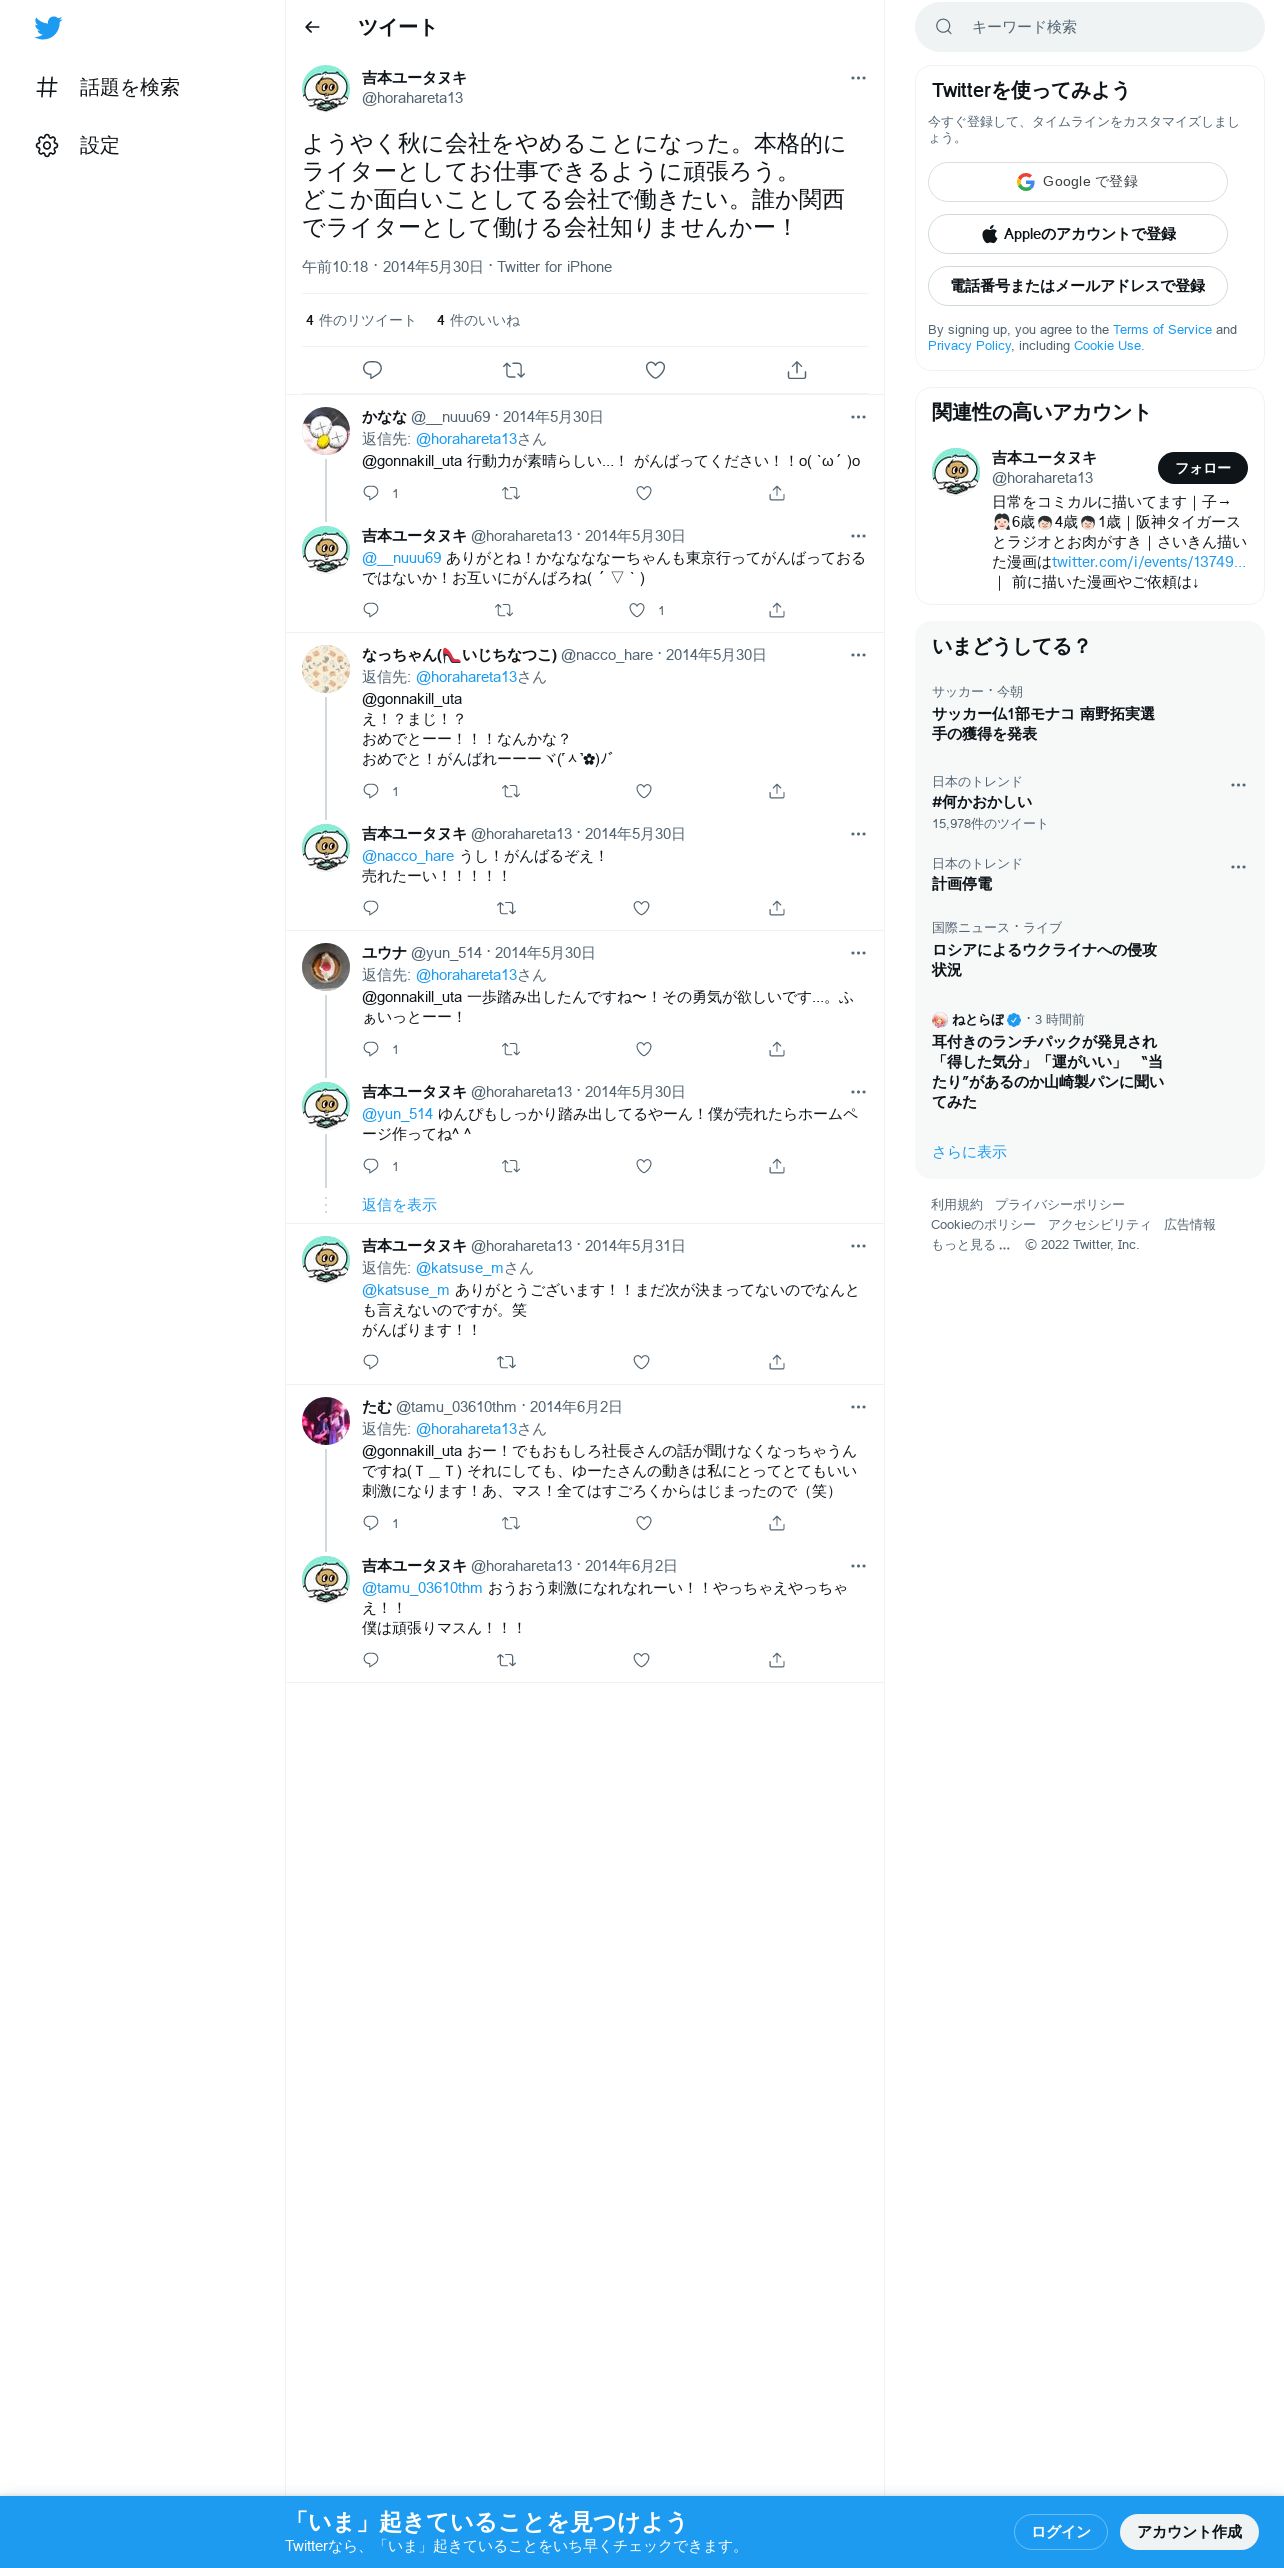
Task: Retweet the main tweet
Action: [x=514, y=370]
